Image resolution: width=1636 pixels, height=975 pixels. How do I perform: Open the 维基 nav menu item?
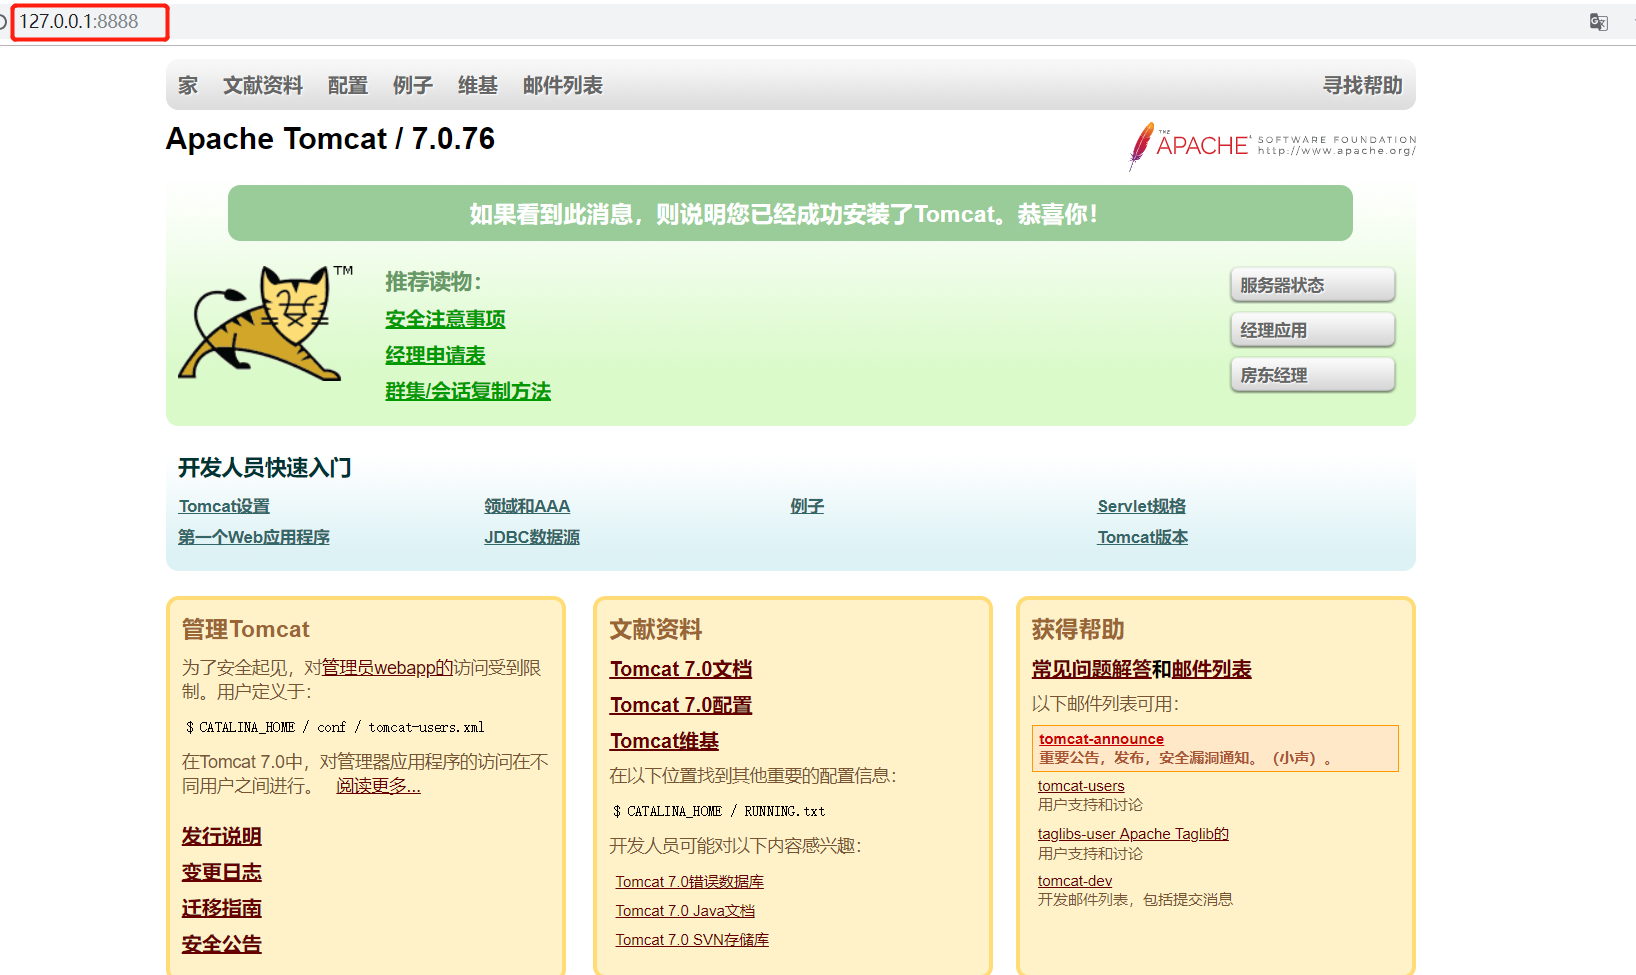tap(478, 86)
